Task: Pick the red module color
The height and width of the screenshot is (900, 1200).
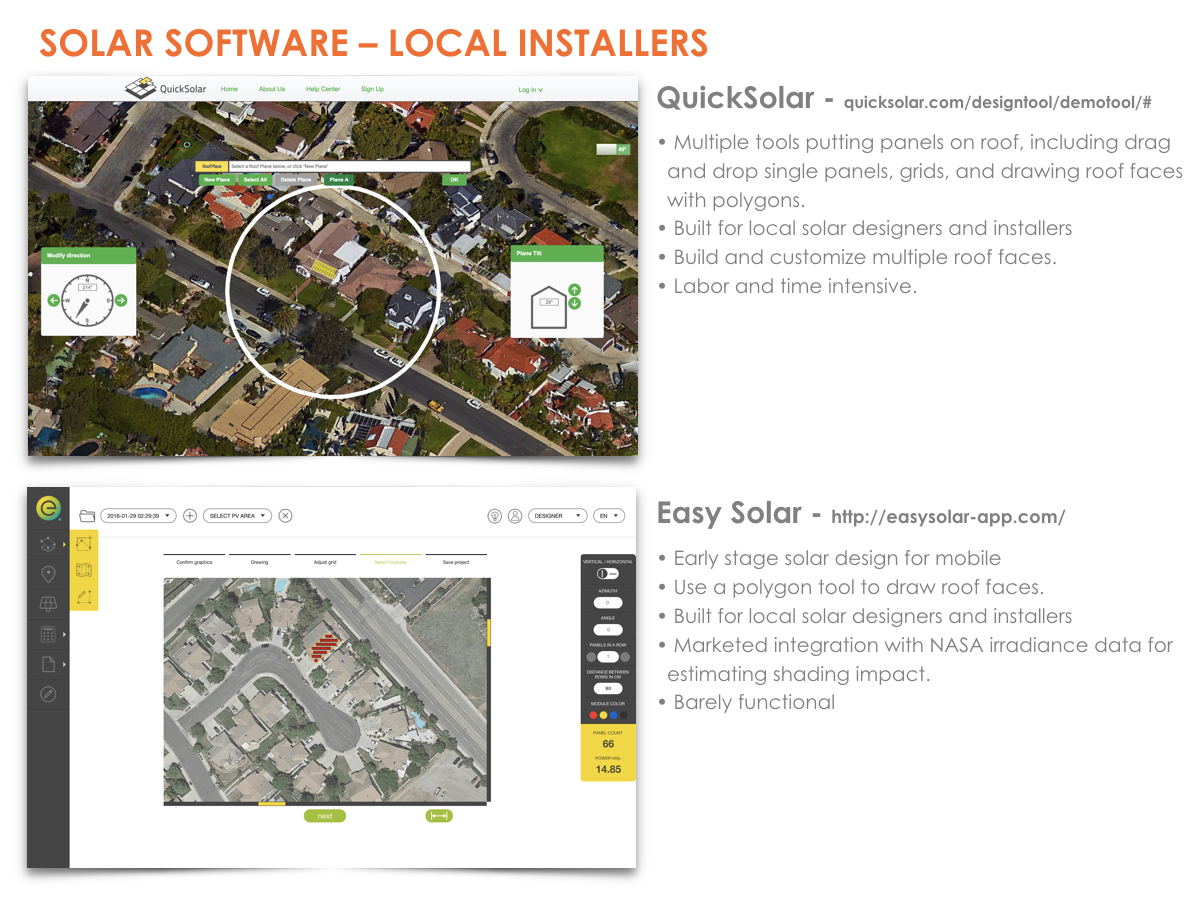Action: (593, 715)
